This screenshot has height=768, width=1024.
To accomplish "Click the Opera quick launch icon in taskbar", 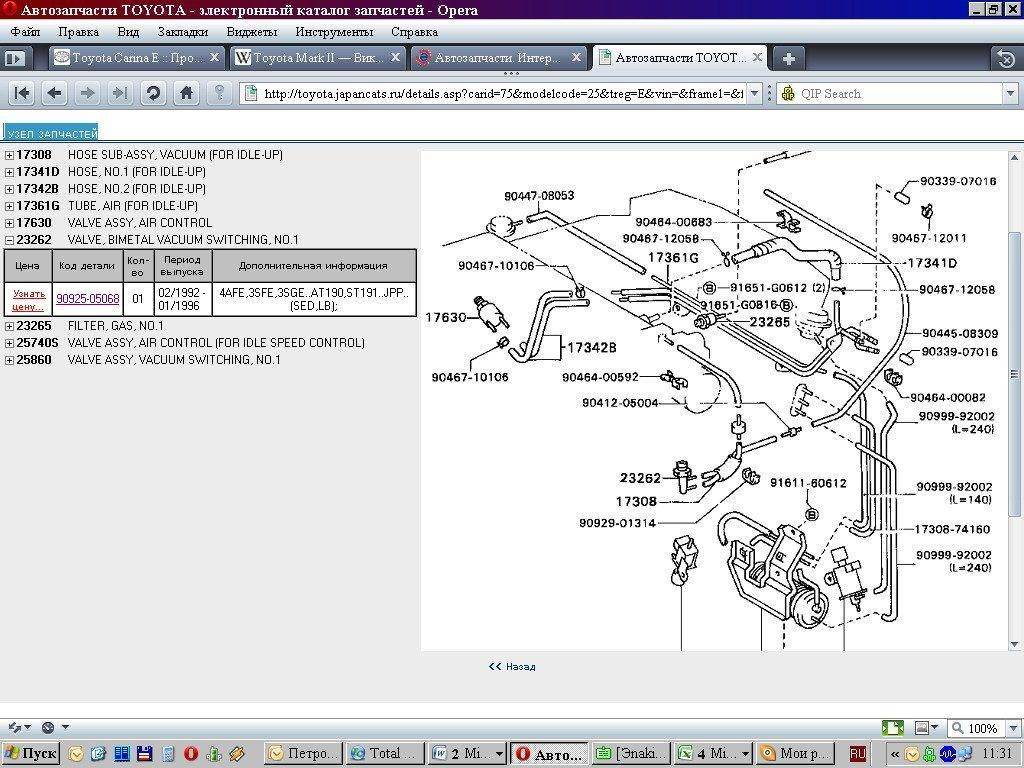I will click(x=190, y=753).
